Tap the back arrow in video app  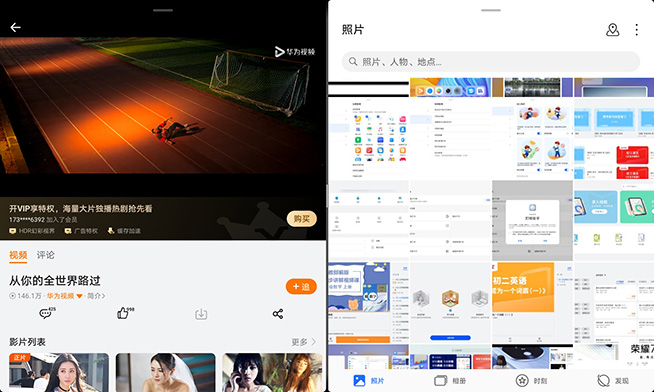(15, 28)
